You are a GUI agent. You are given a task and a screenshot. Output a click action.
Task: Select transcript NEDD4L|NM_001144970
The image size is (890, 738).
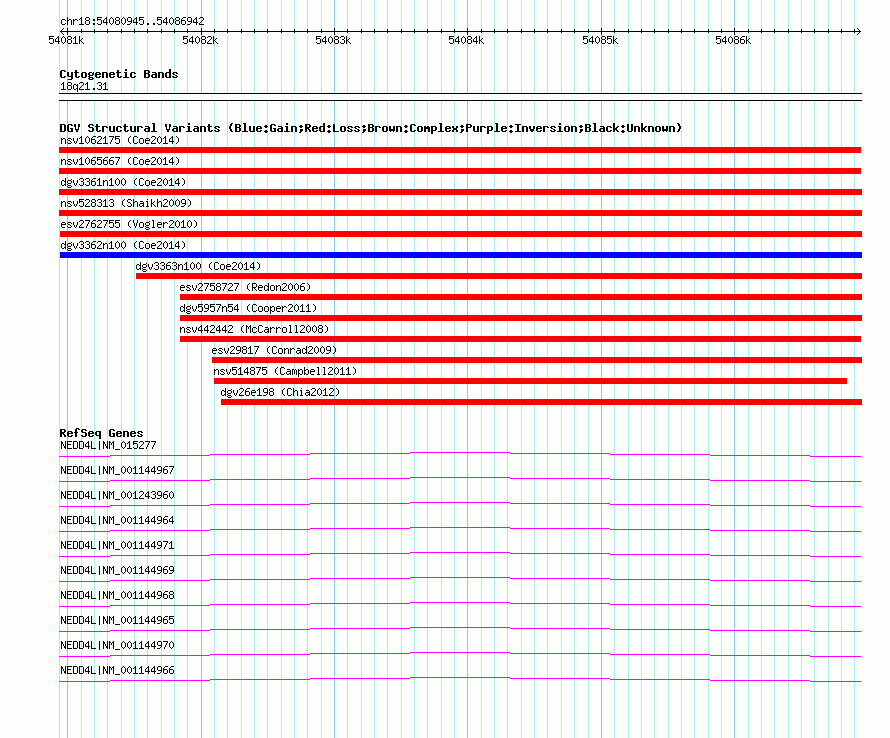click(117, 645)
